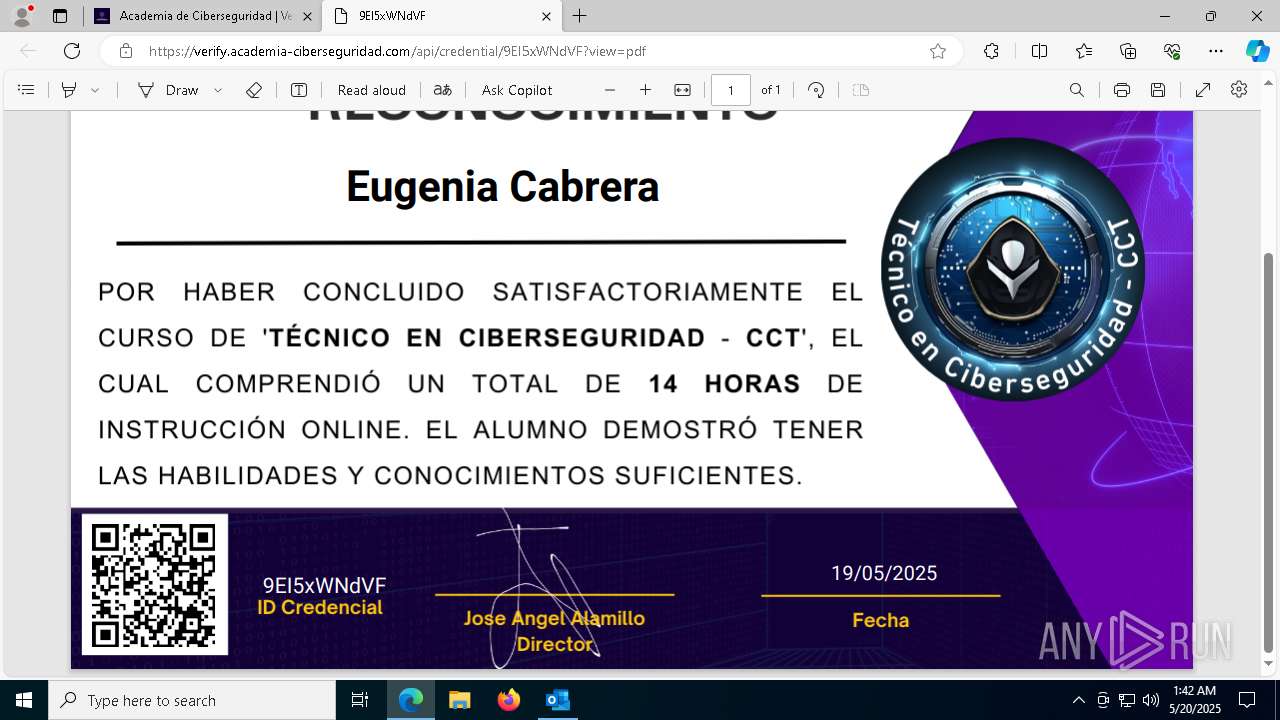1280x720 pixels.
Task: Open Settings and more menu
Action: [x=1216, y=51]
